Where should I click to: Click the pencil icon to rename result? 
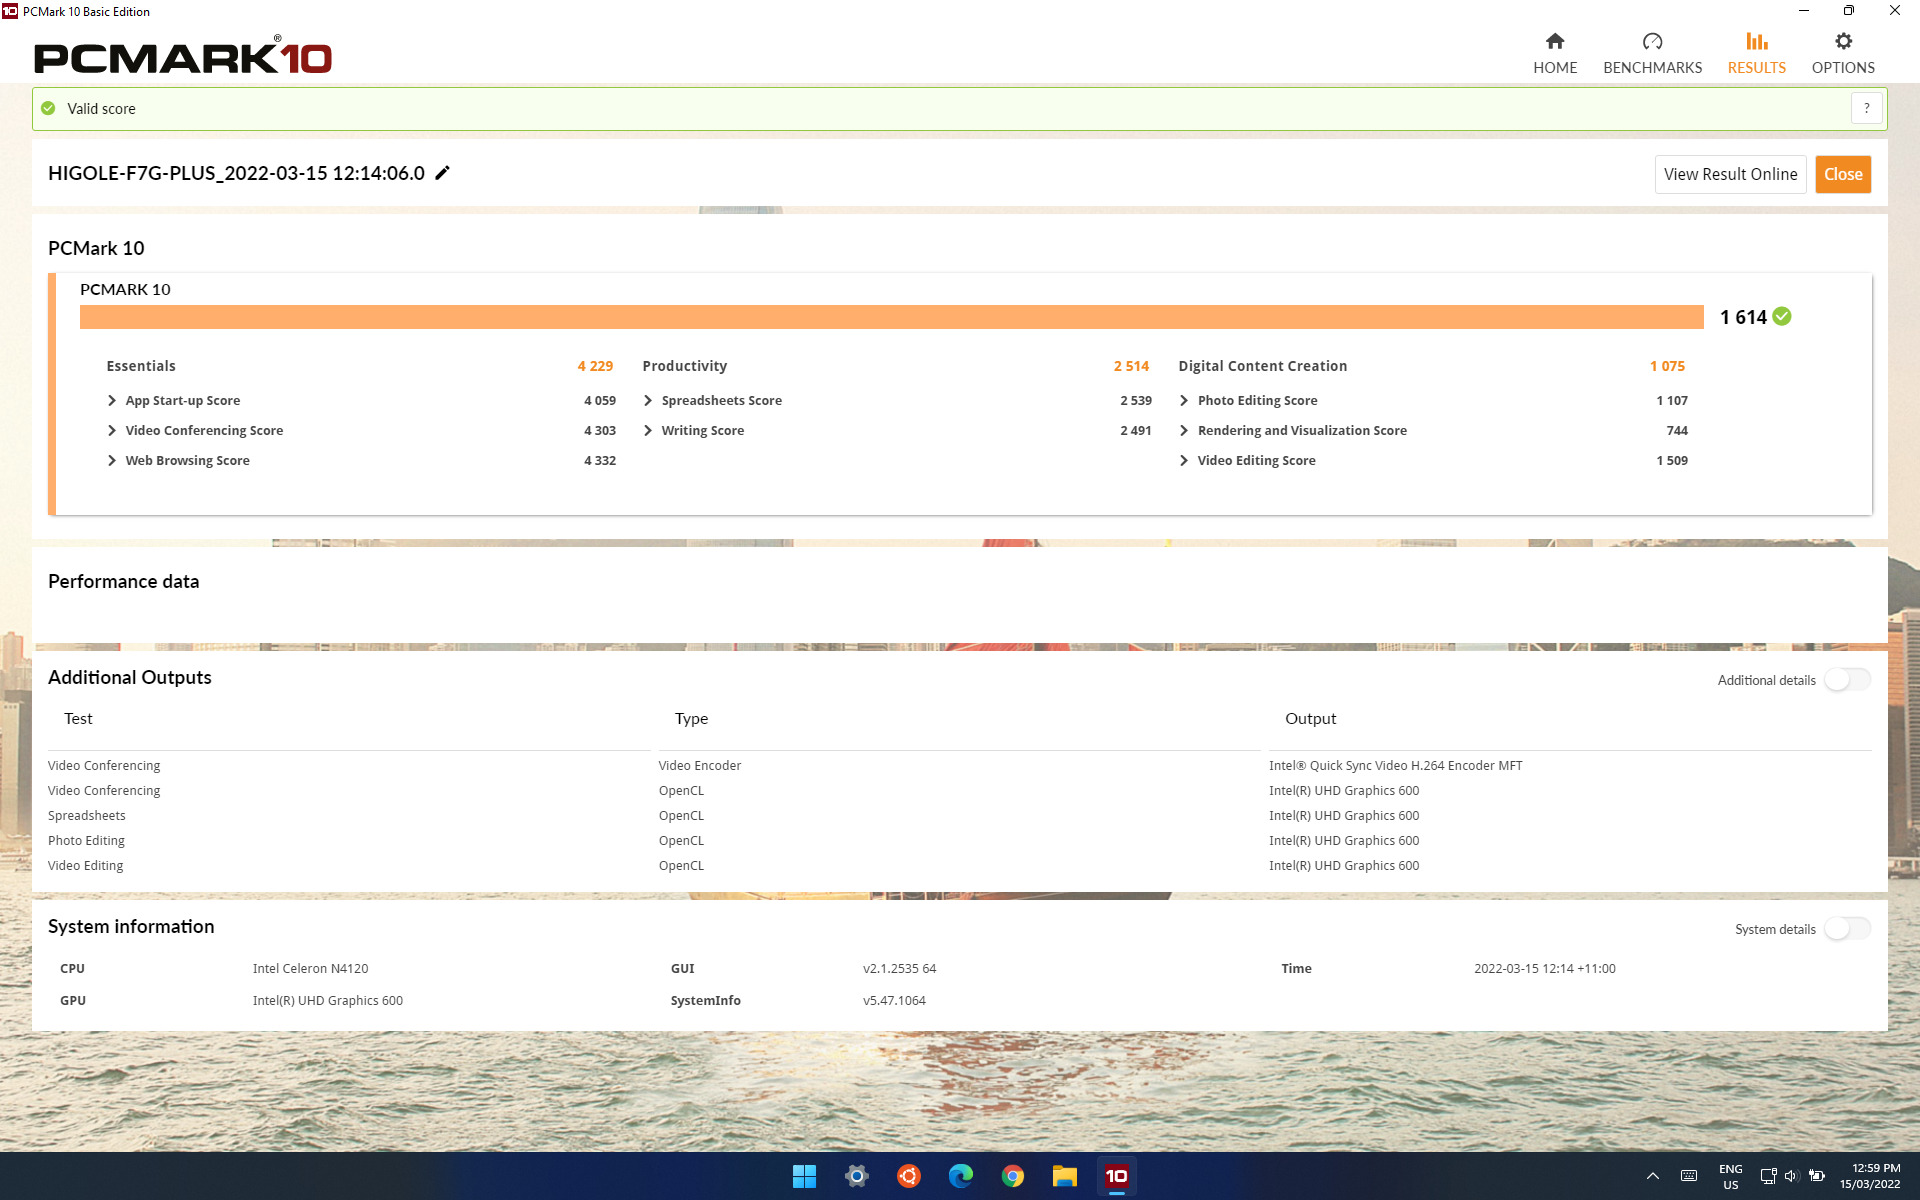tap(443, 173)
